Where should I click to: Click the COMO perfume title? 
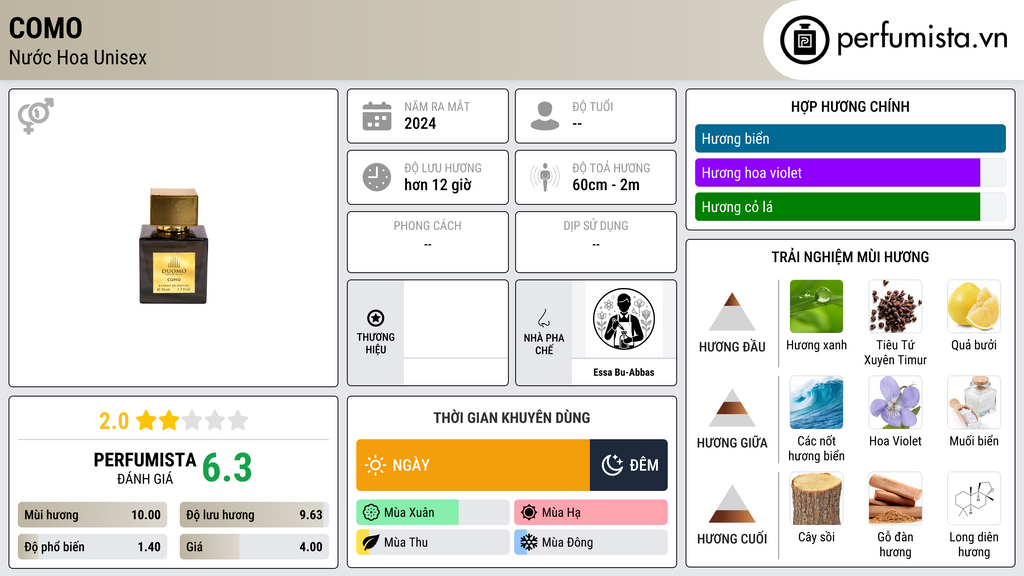(x=46, y=28)
